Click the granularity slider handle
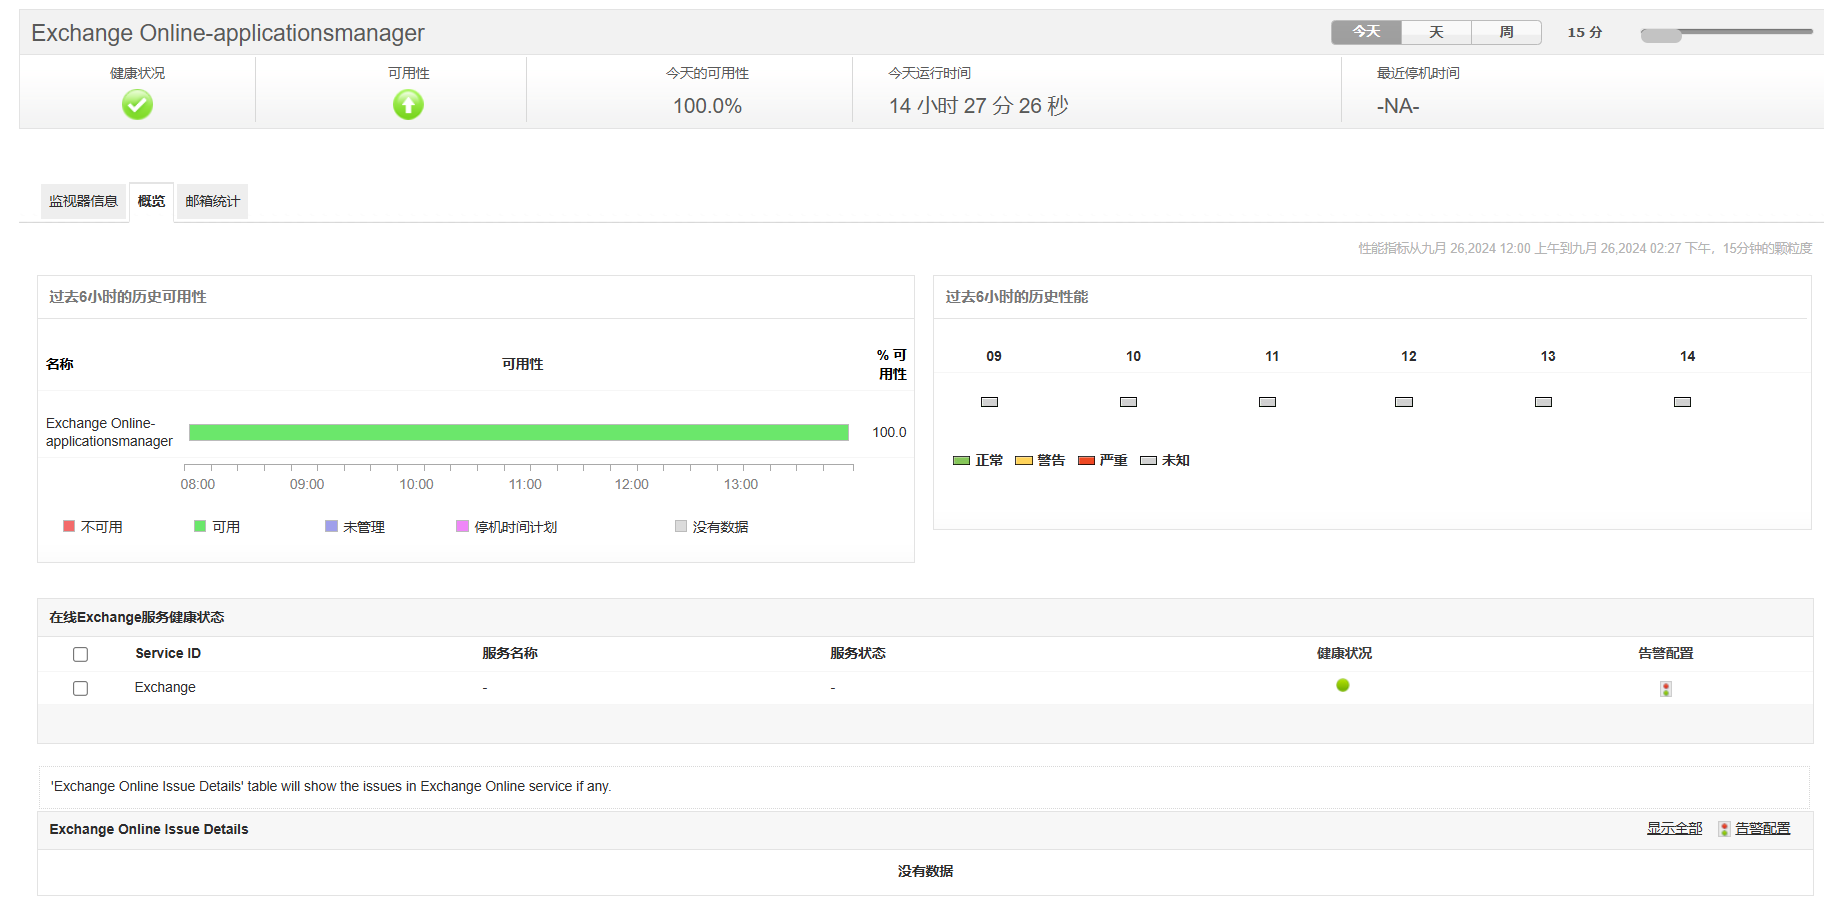Viewport: 1824px width, 910px height. click(x=1661, y=35)
